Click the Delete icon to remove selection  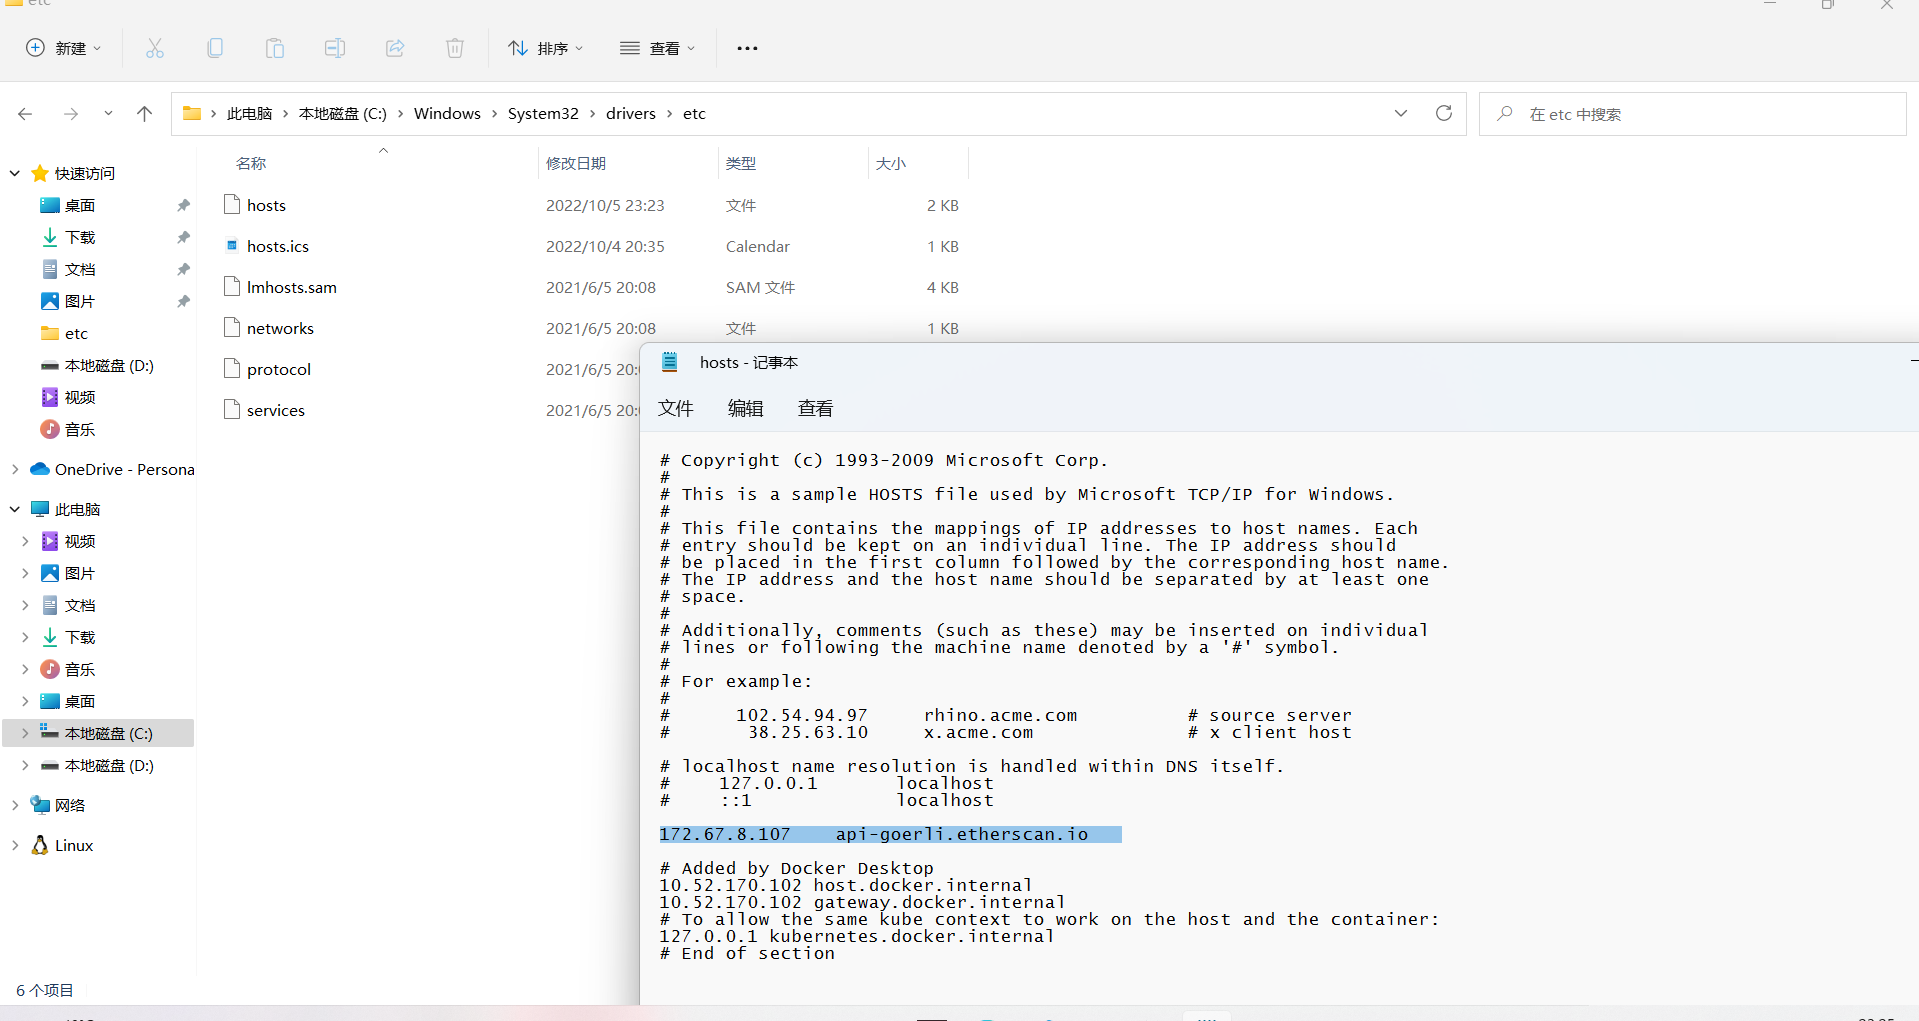click(454, 47)
